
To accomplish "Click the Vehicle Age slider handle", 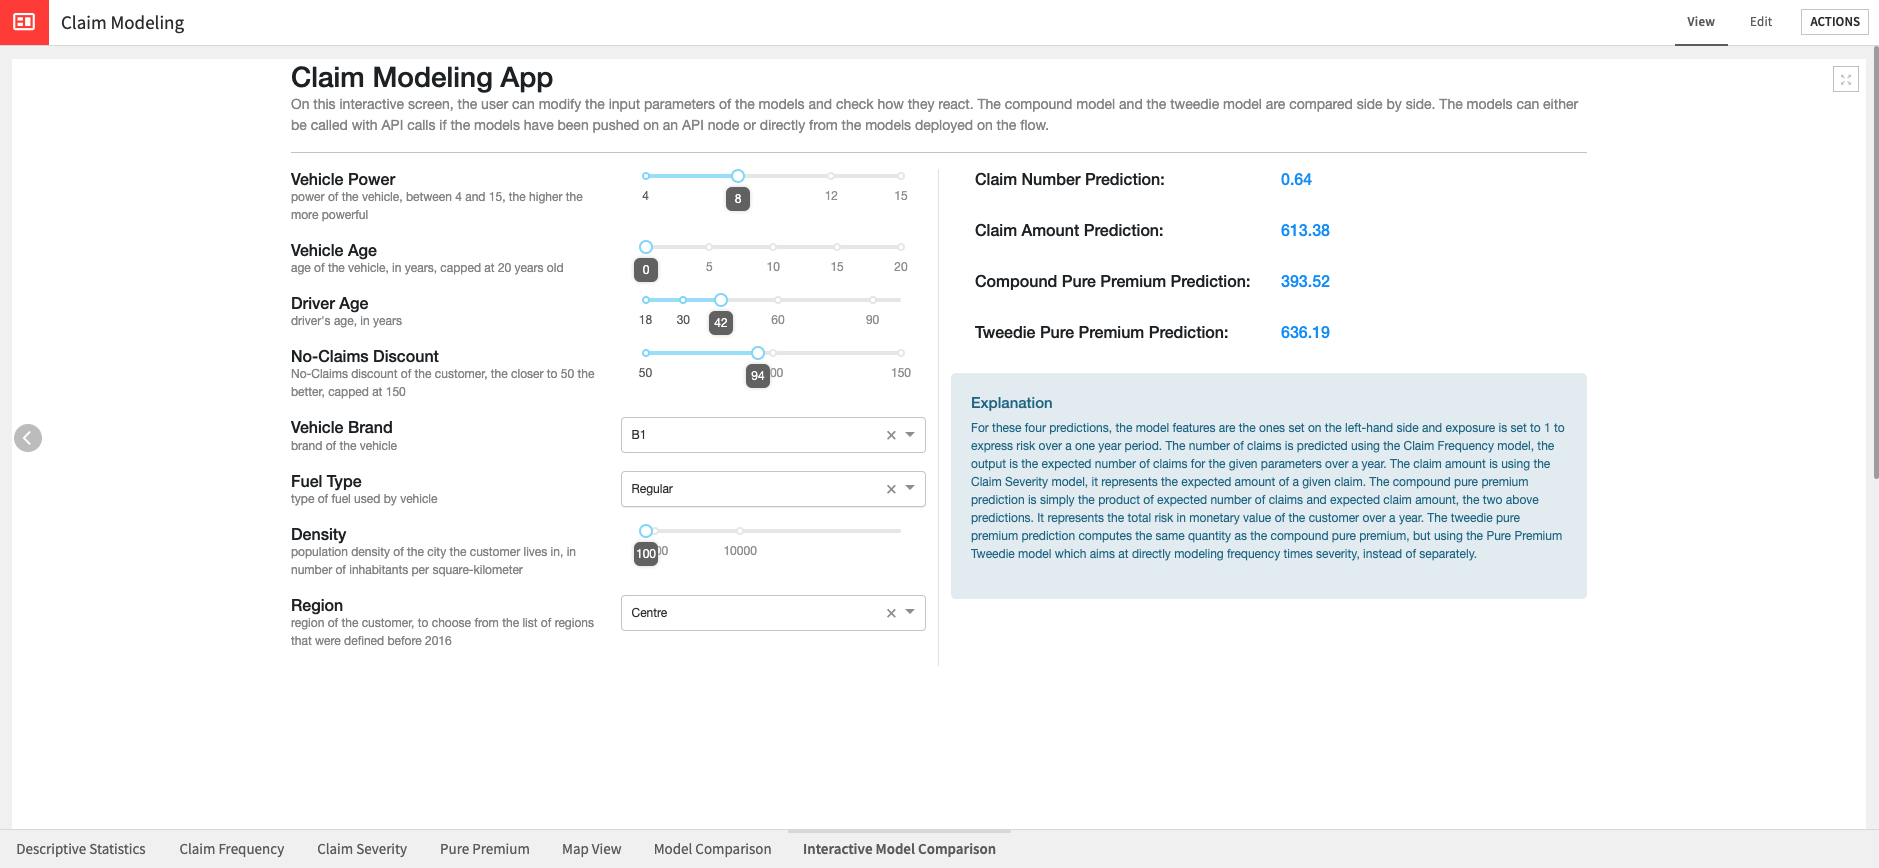I will [x=646, y=247].
